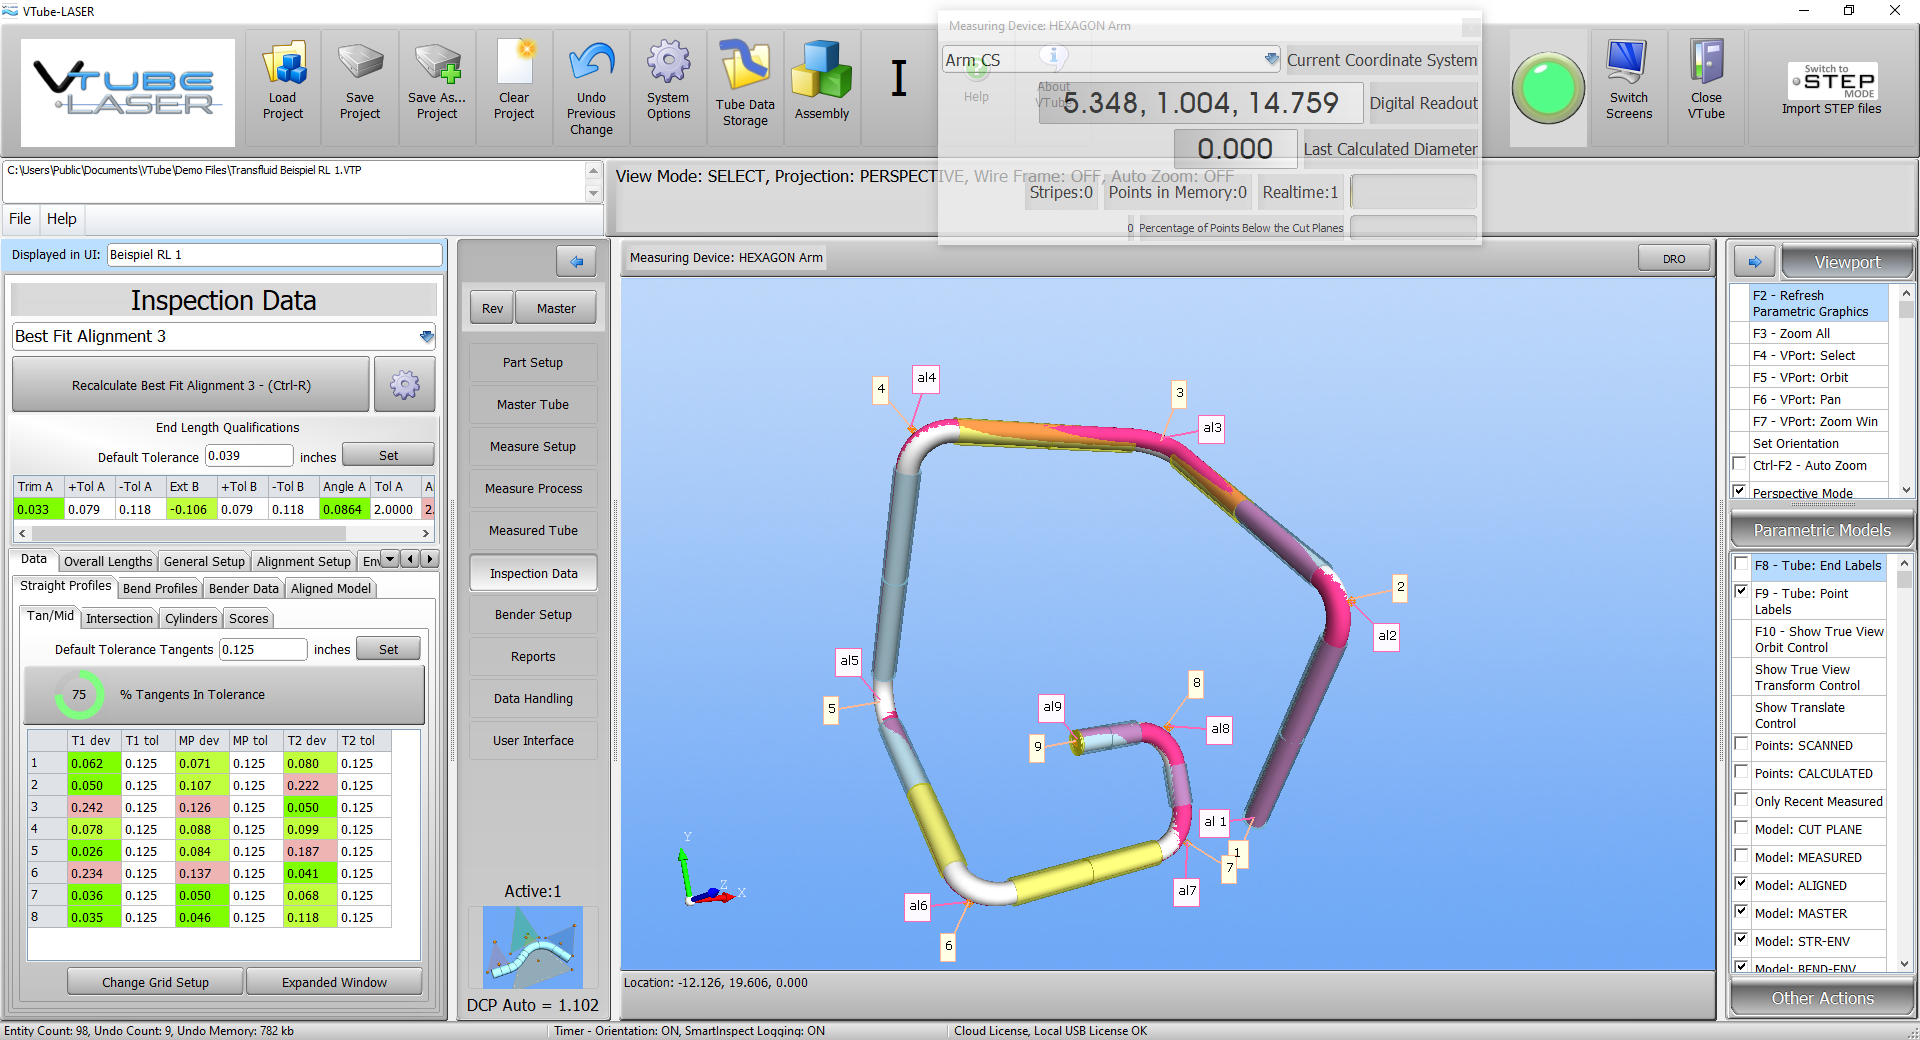1920x1040 pixels.
Task: Click the Assembly blocks icon
Action: click(821, 70)
